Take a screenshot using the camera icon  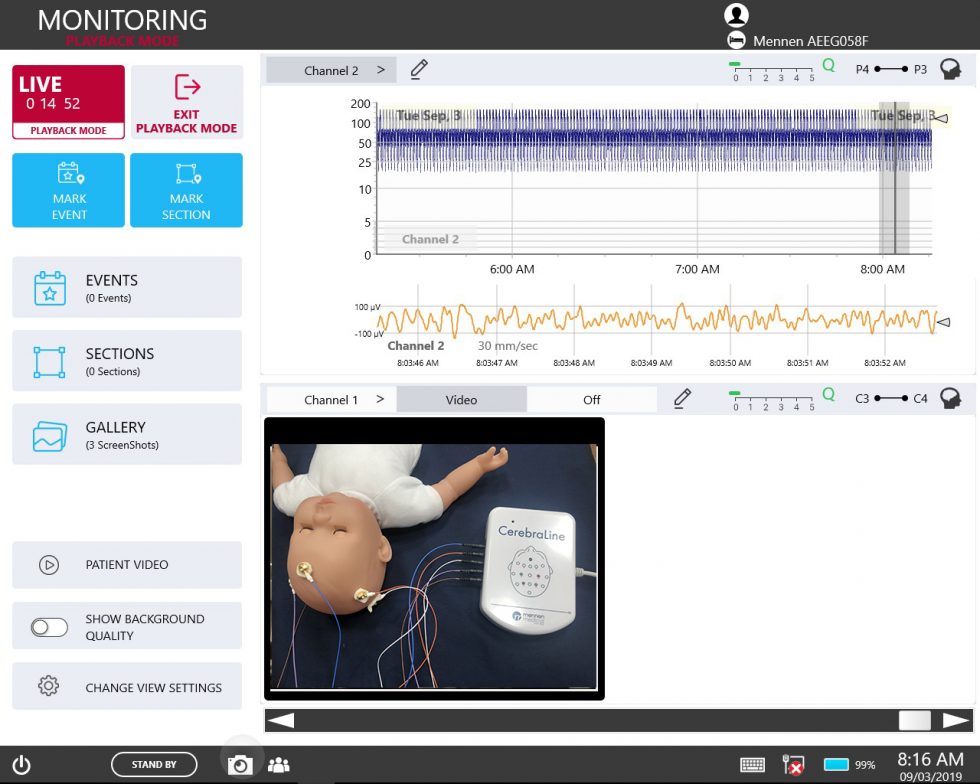pos(240,763)
